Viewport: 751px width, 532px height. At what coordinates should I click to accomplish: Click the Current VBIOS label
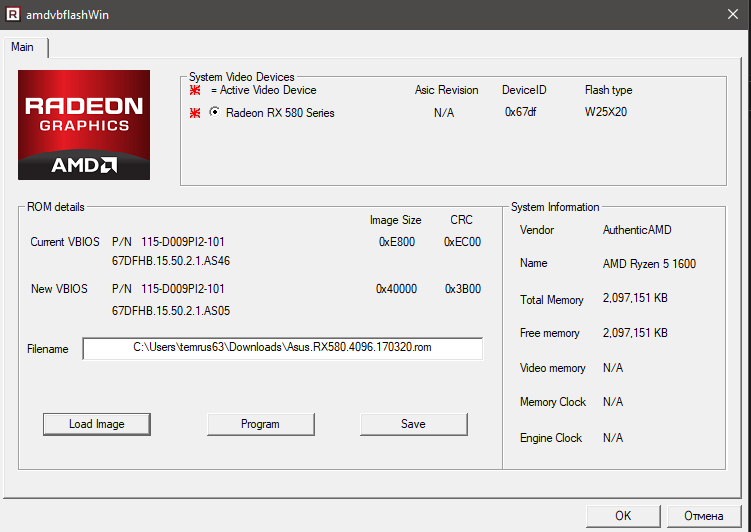pos(65,242)
